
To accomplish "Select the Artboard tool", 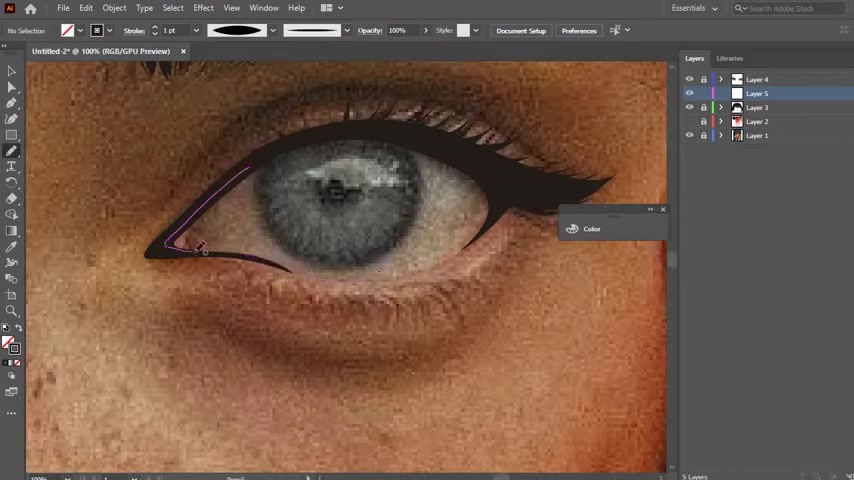I will [11, 295].
